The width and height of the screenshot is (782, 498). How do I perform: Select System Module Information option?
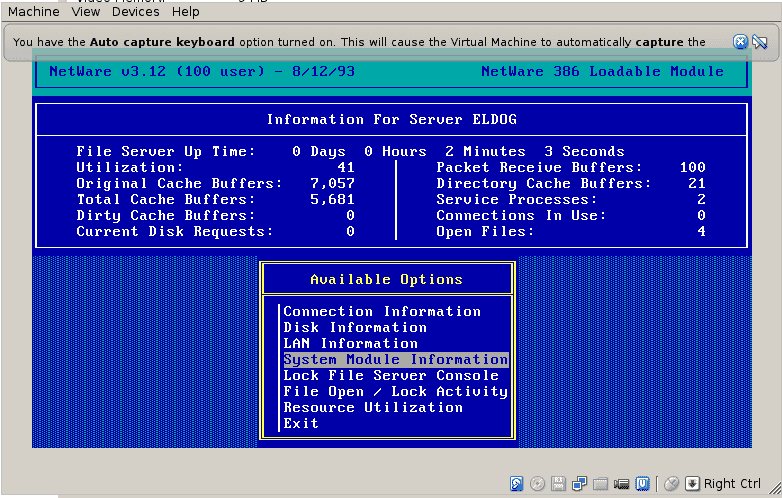396,360
